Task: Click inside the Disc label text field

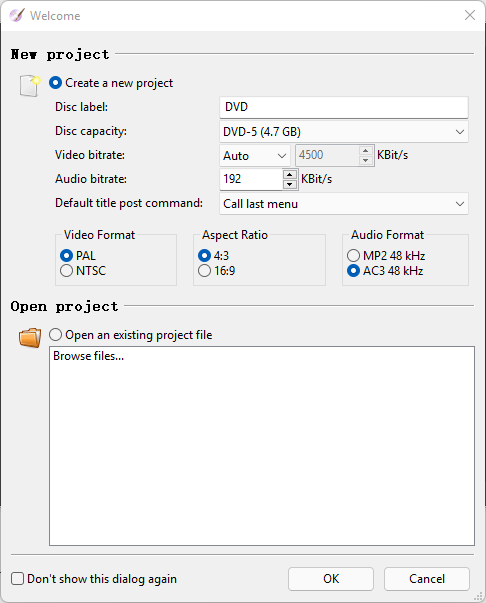Action: click(x=344, y=107)
